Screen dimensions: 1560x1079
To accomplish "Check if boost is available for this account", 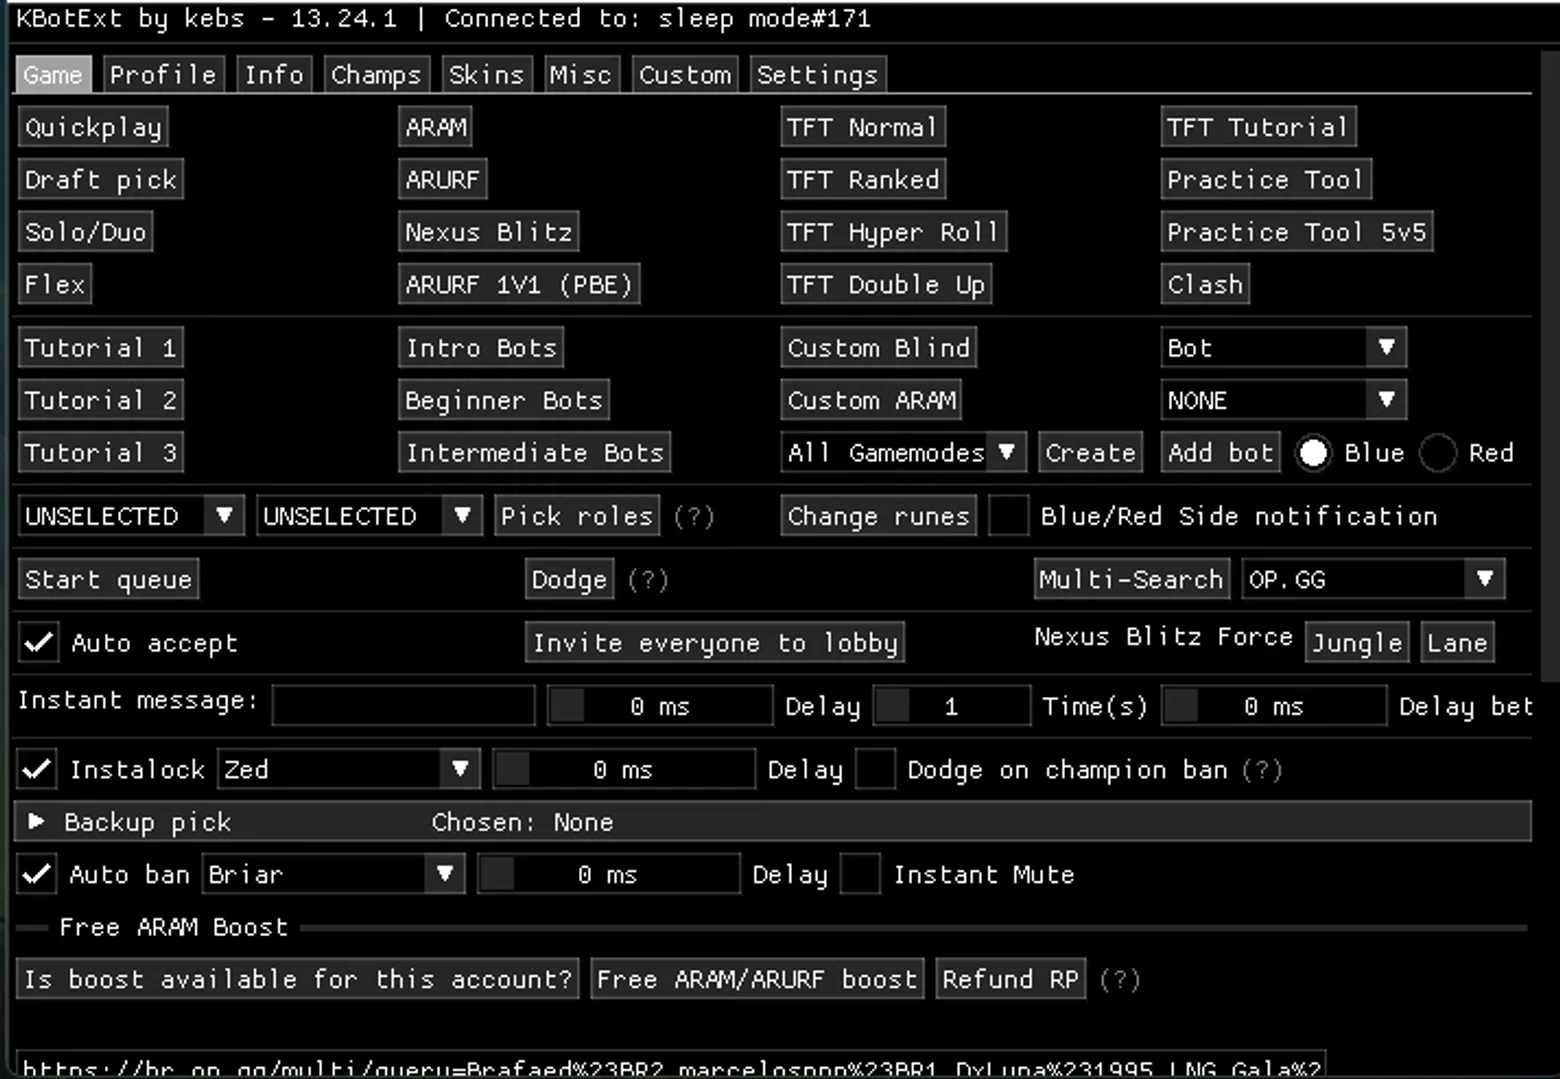I will [x=298, y=979].
